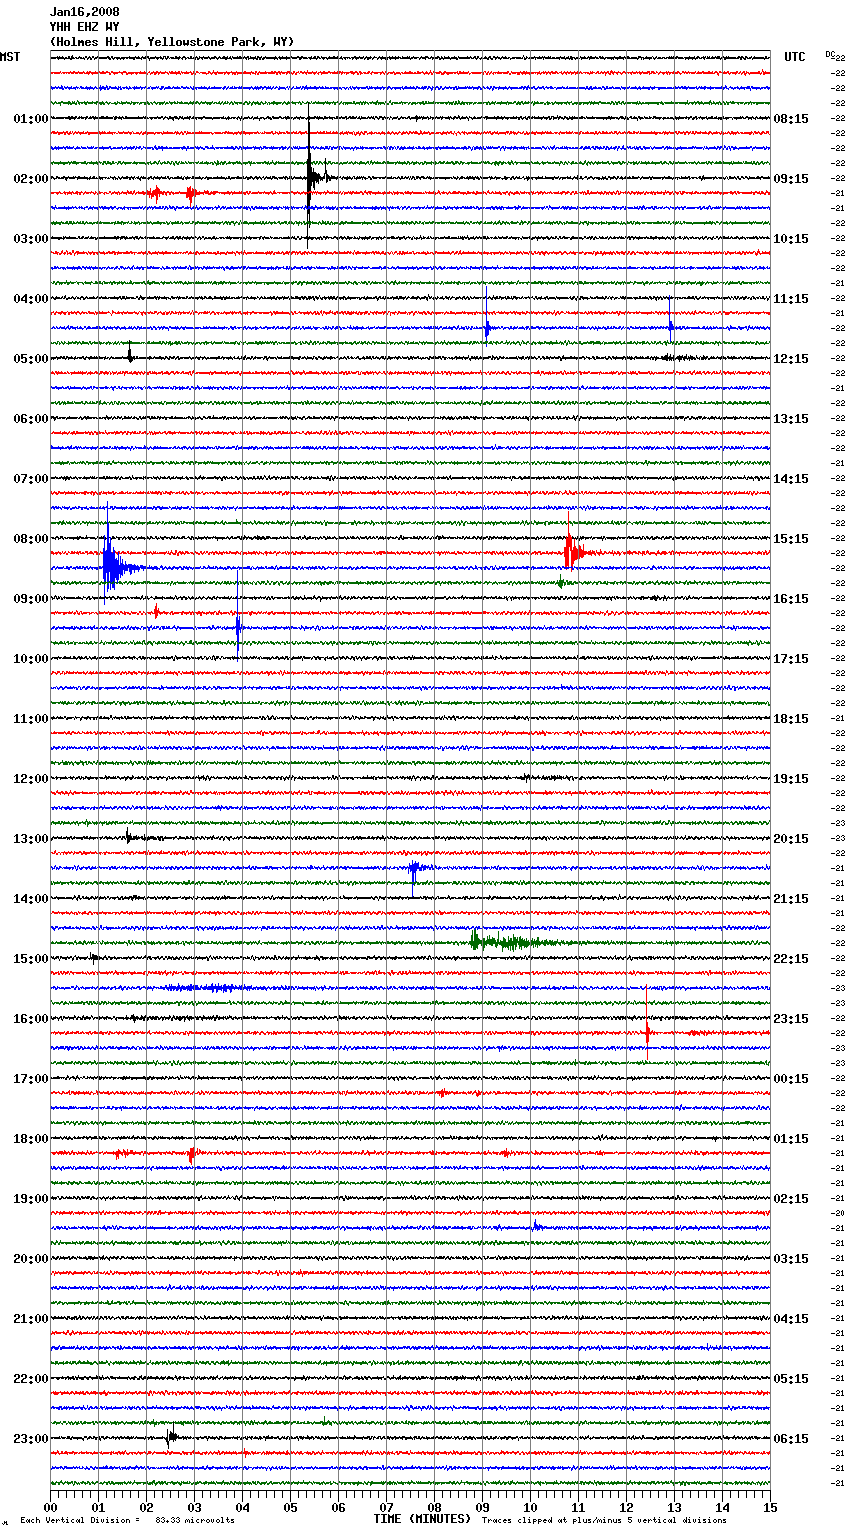Click the 23:15 UTC time label
850x1534 pixels.
click(x=791, y=1019)
